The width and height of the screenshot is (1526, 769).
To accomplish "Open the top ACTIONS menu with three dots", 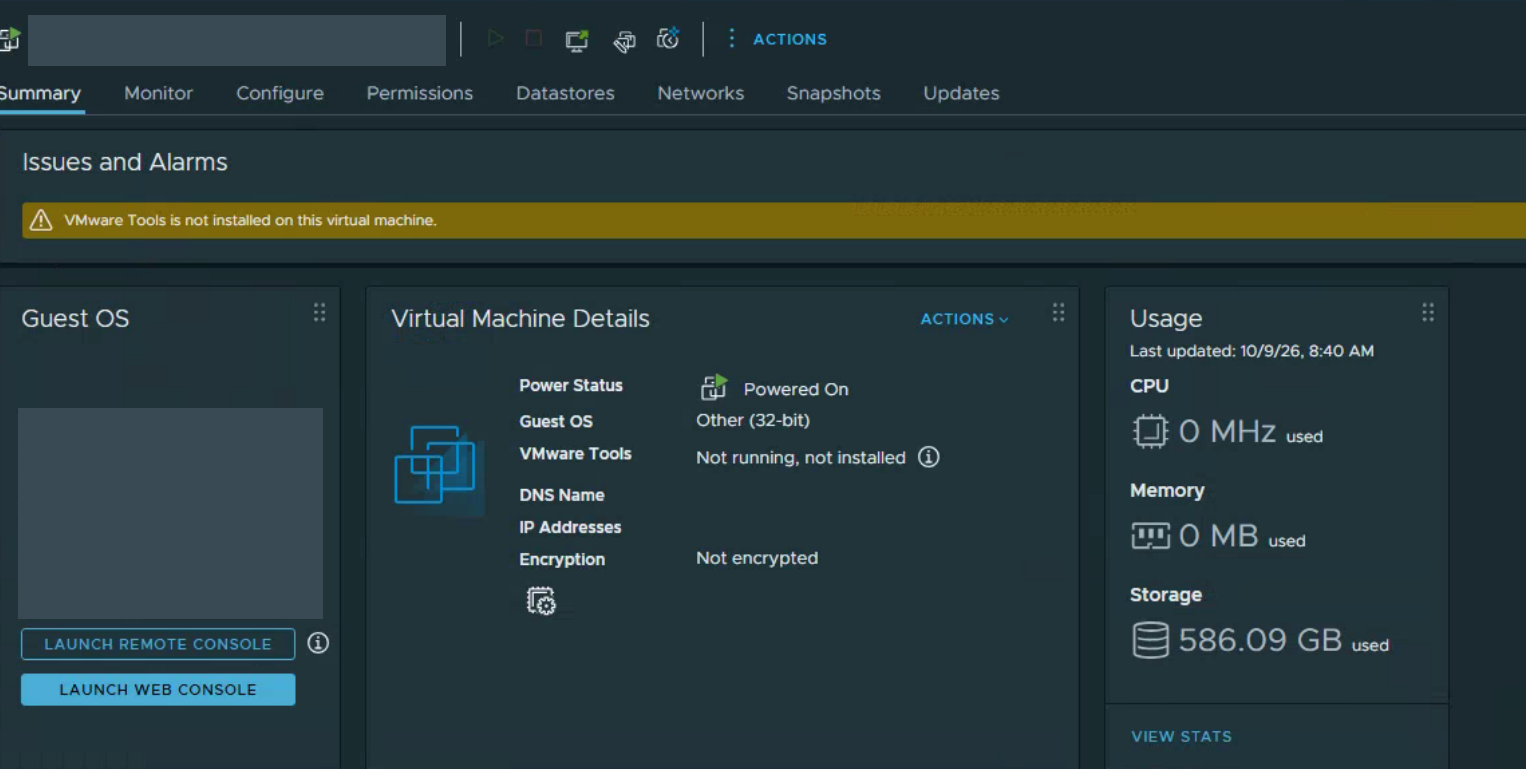I will [x=776, y=39].
